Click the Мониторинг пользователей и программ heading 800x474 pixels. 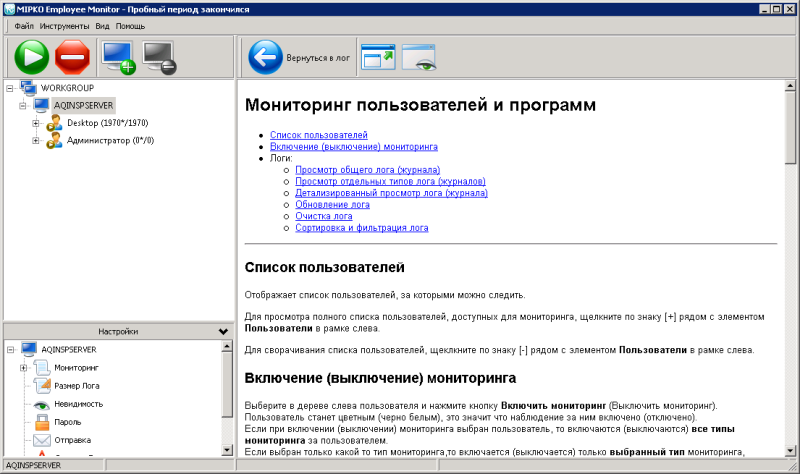pos(420,105)
